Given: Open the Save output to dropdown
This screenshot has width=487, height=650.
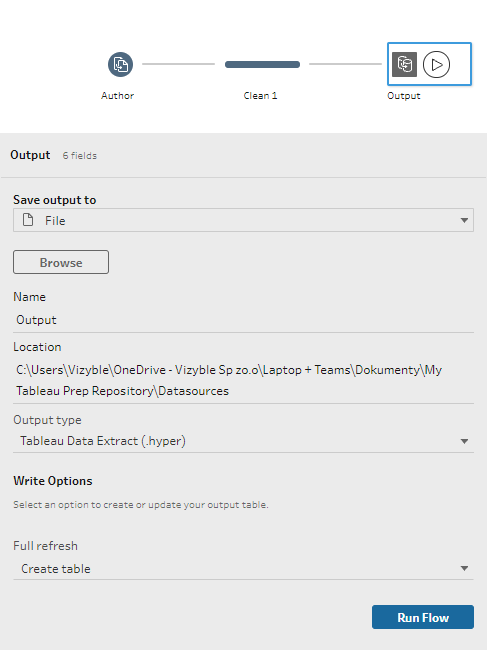Looking at the screenshot, I should tap(243, 220).
